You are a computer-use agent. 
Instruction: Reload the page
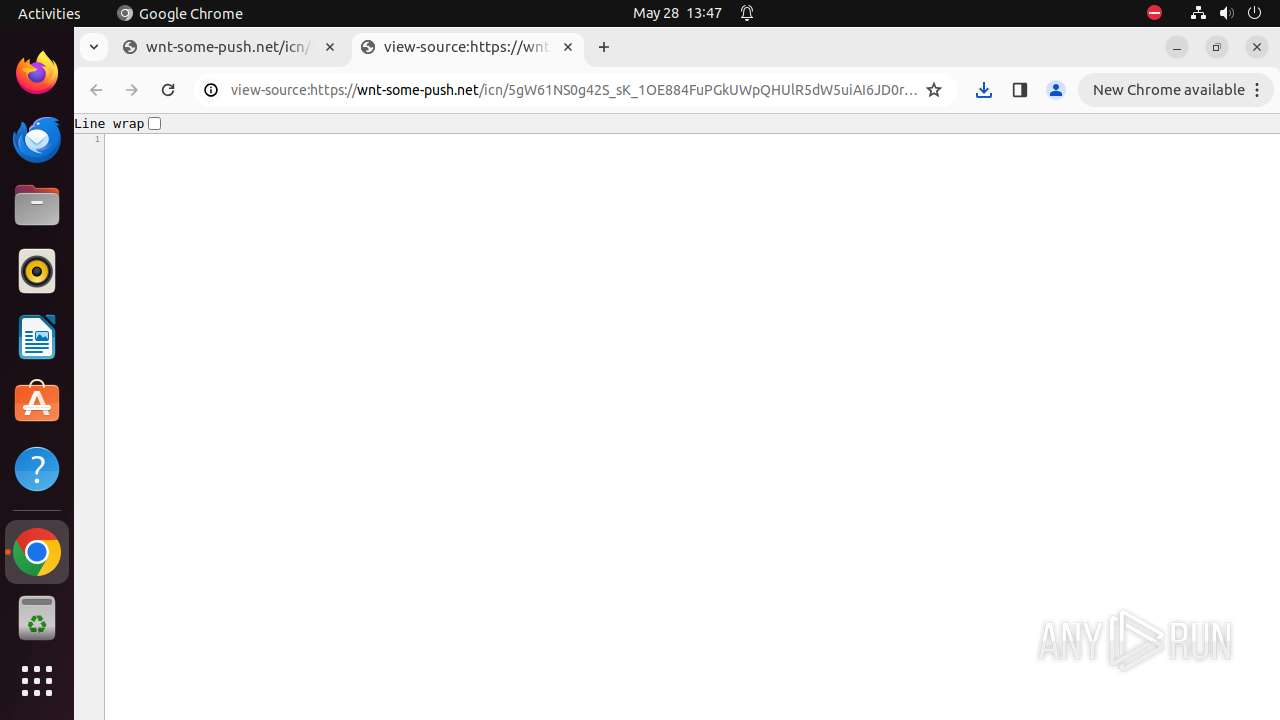click(x=168, y=90)
